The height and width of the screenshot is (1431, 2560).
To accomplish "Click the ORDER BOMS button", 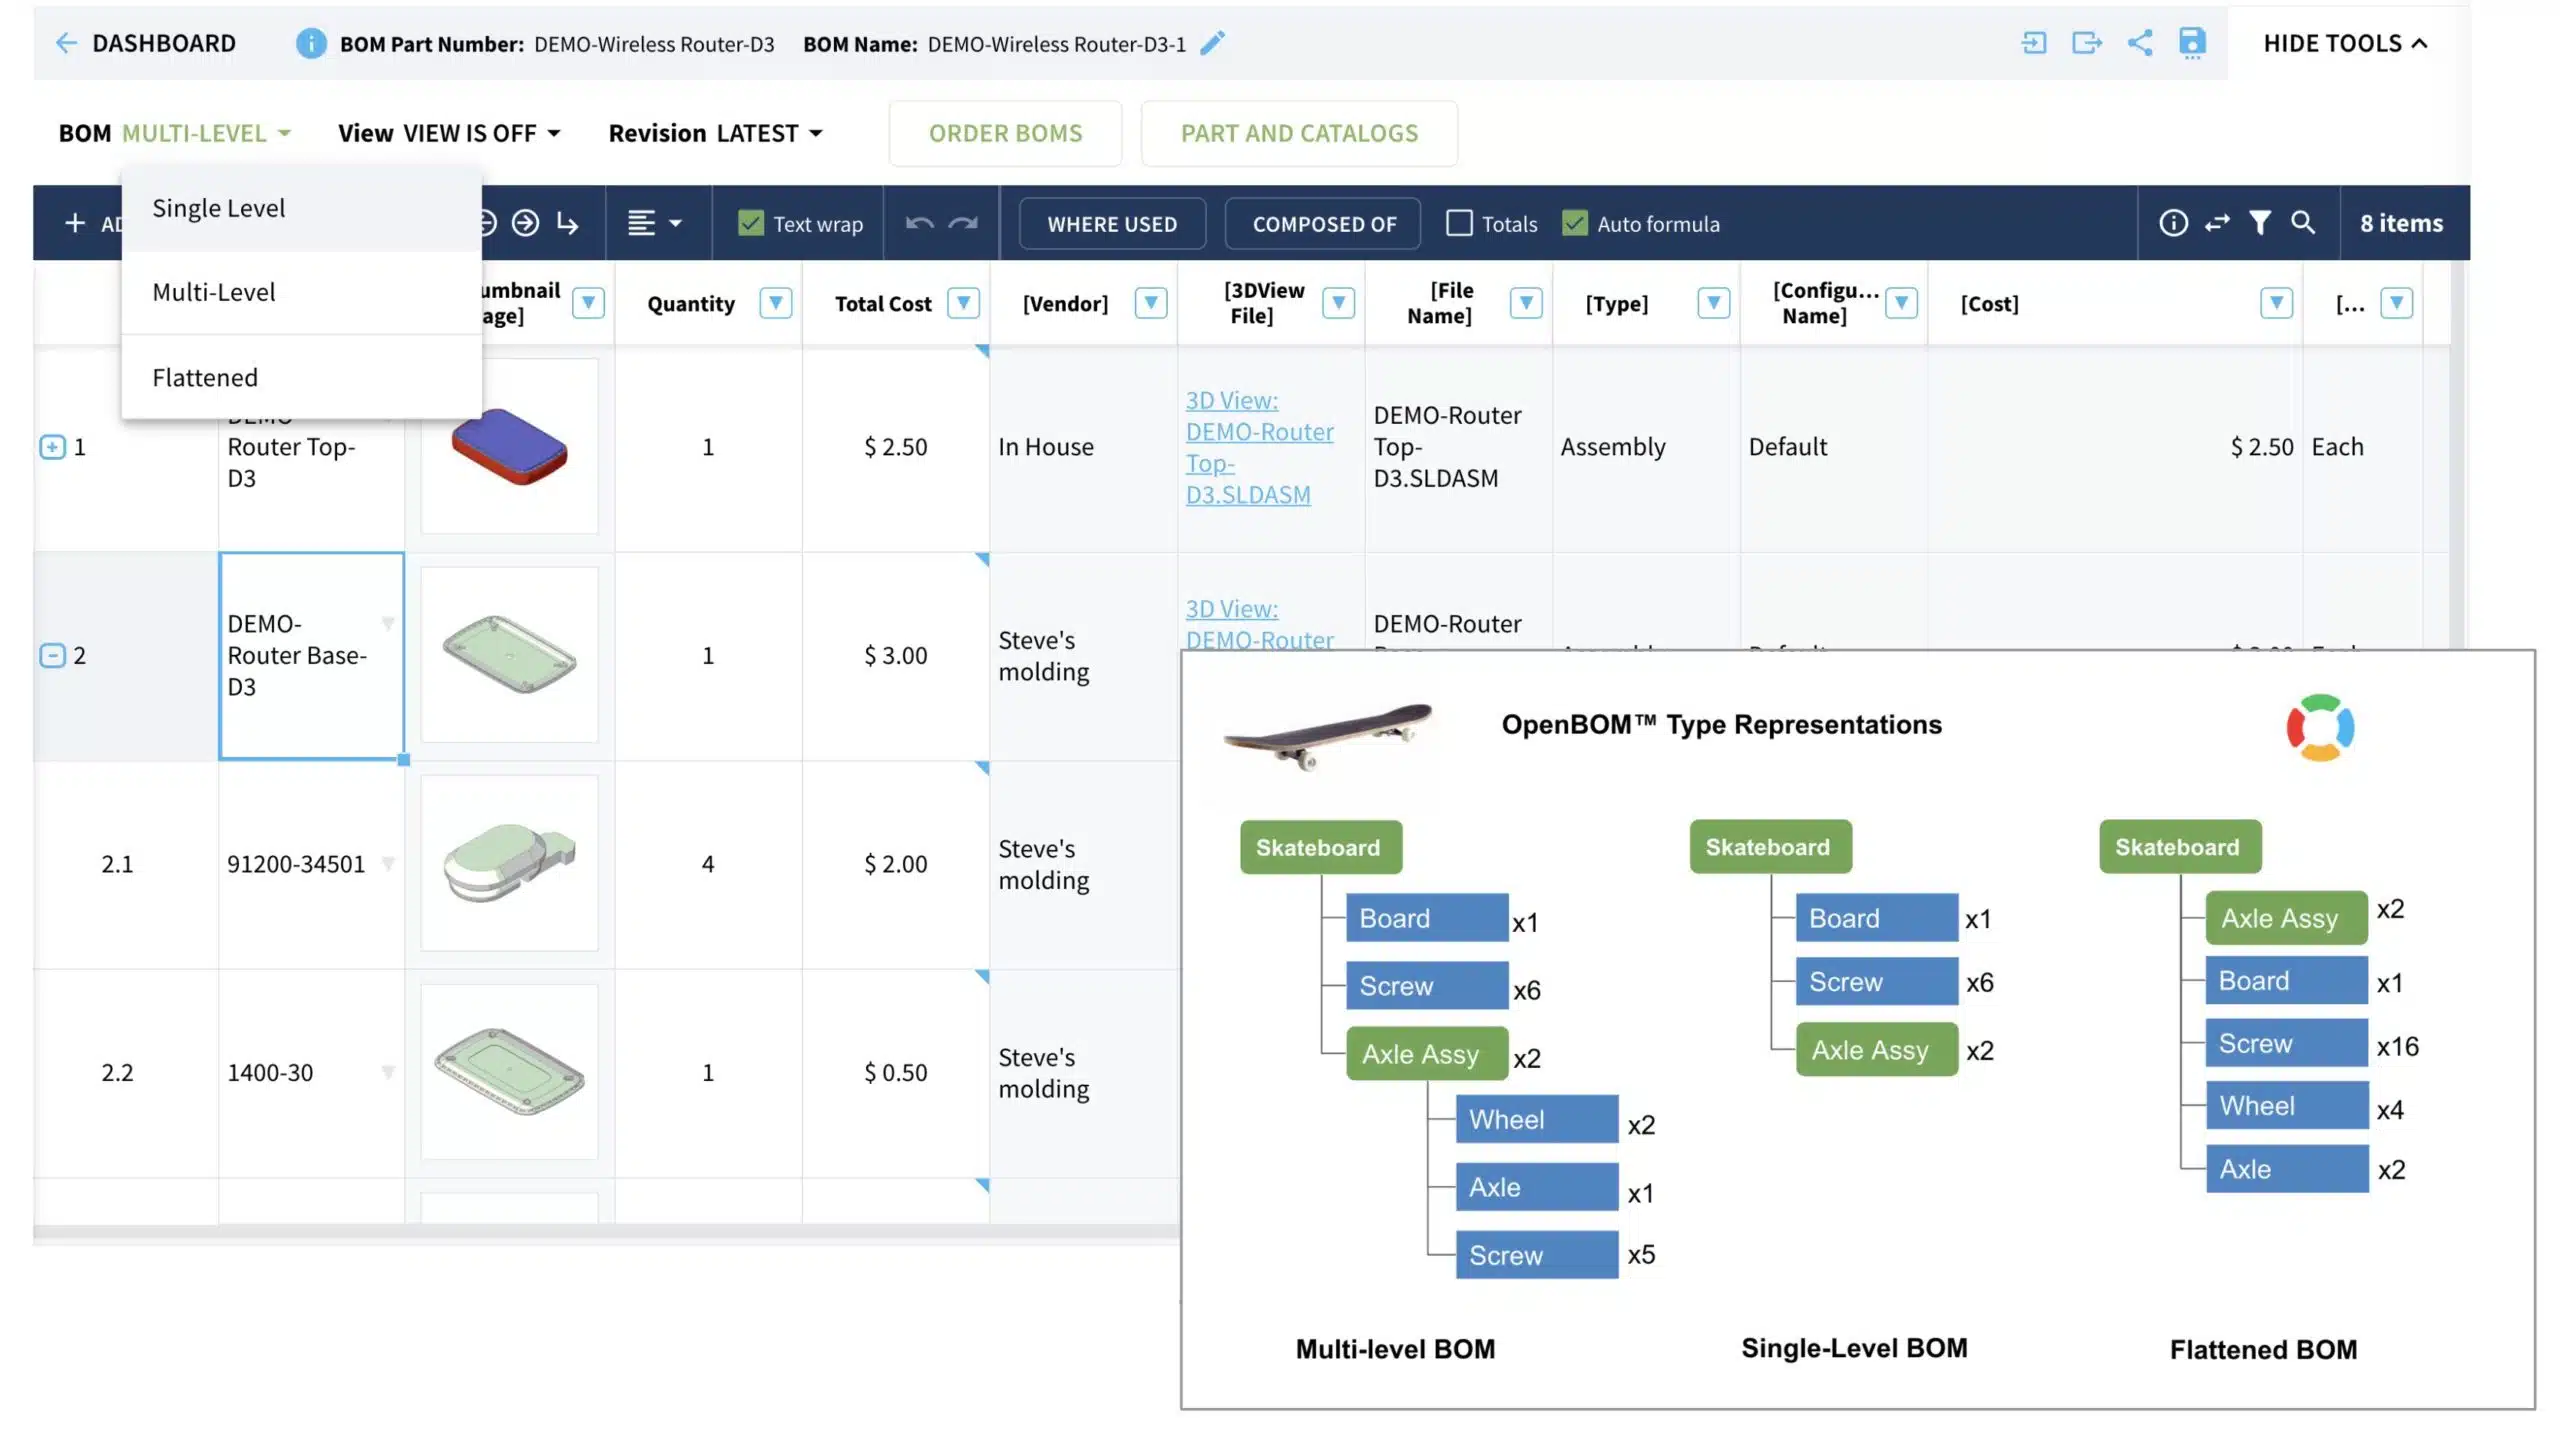I will [1005, 133].
